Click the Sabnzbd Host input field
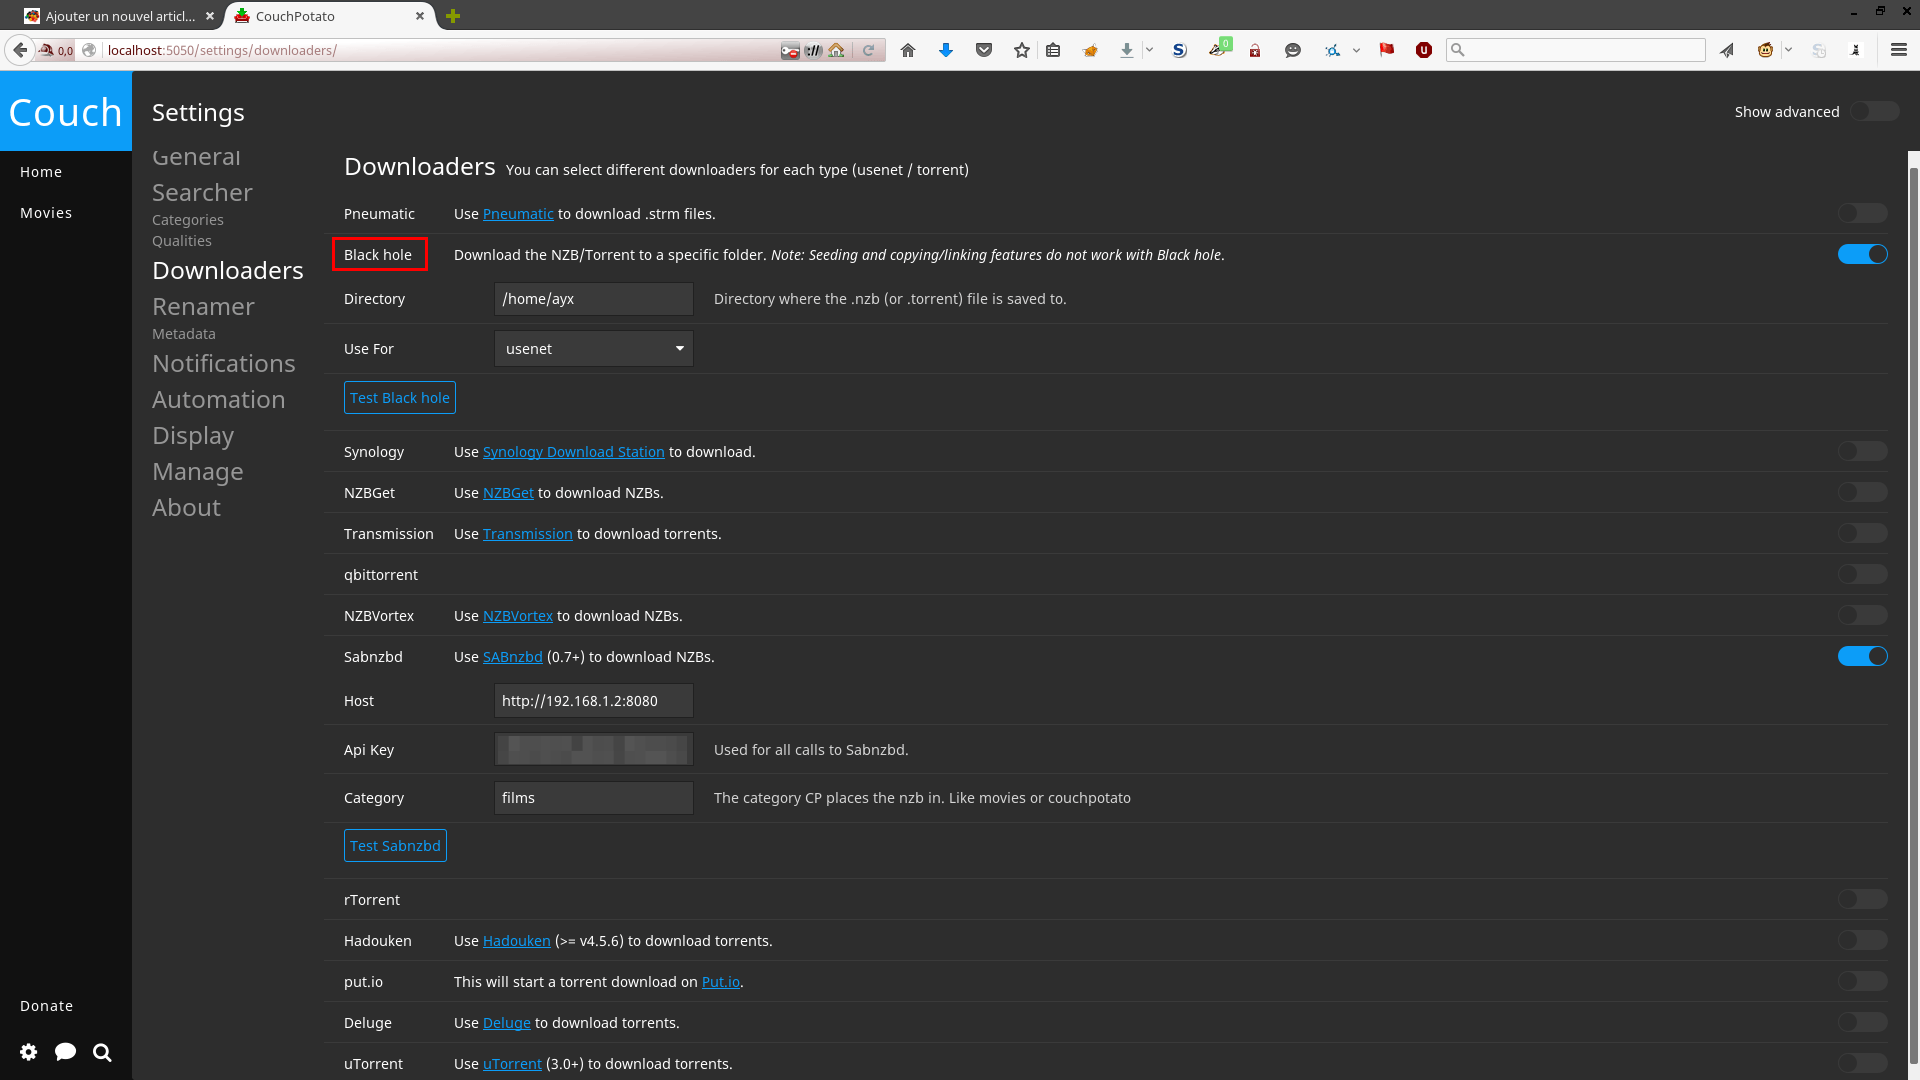The height and width of the screenshot is (1080, 1920). tap(594, 700)
